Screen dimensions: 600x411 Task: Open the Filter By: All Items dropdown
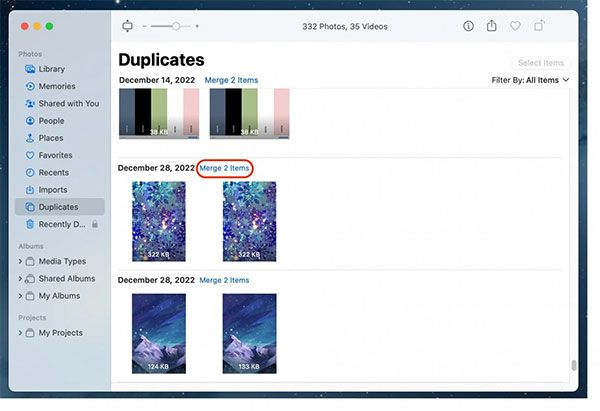coord(530,80)
